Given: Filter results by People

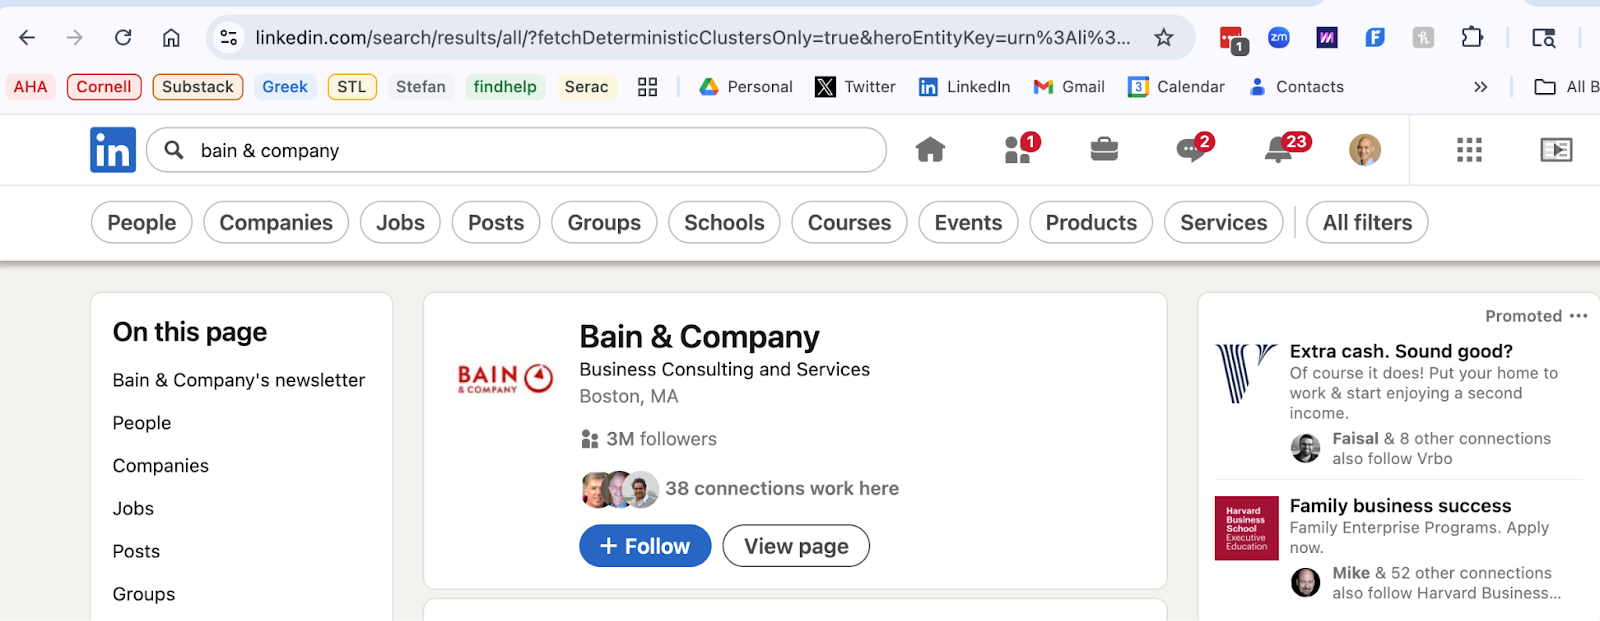Looking at the screenshot, I should 142,222.
